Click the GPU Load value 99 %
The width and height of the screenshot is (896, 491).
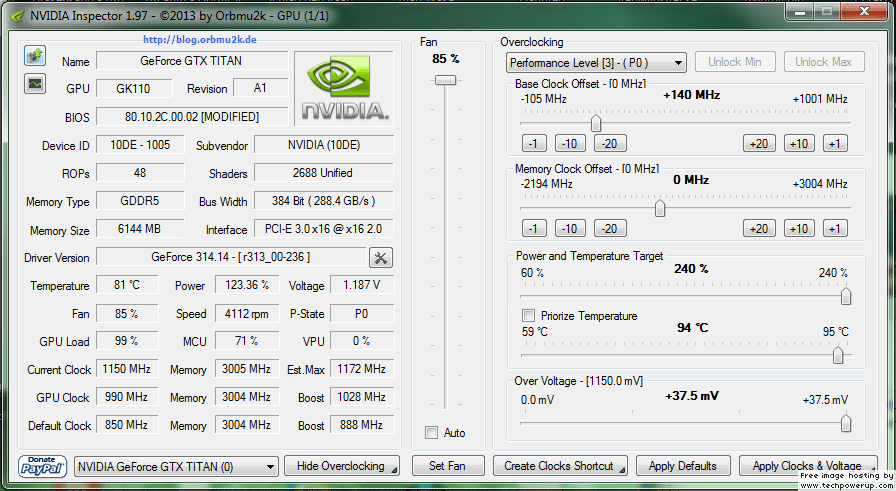click(x=127, y=341)
